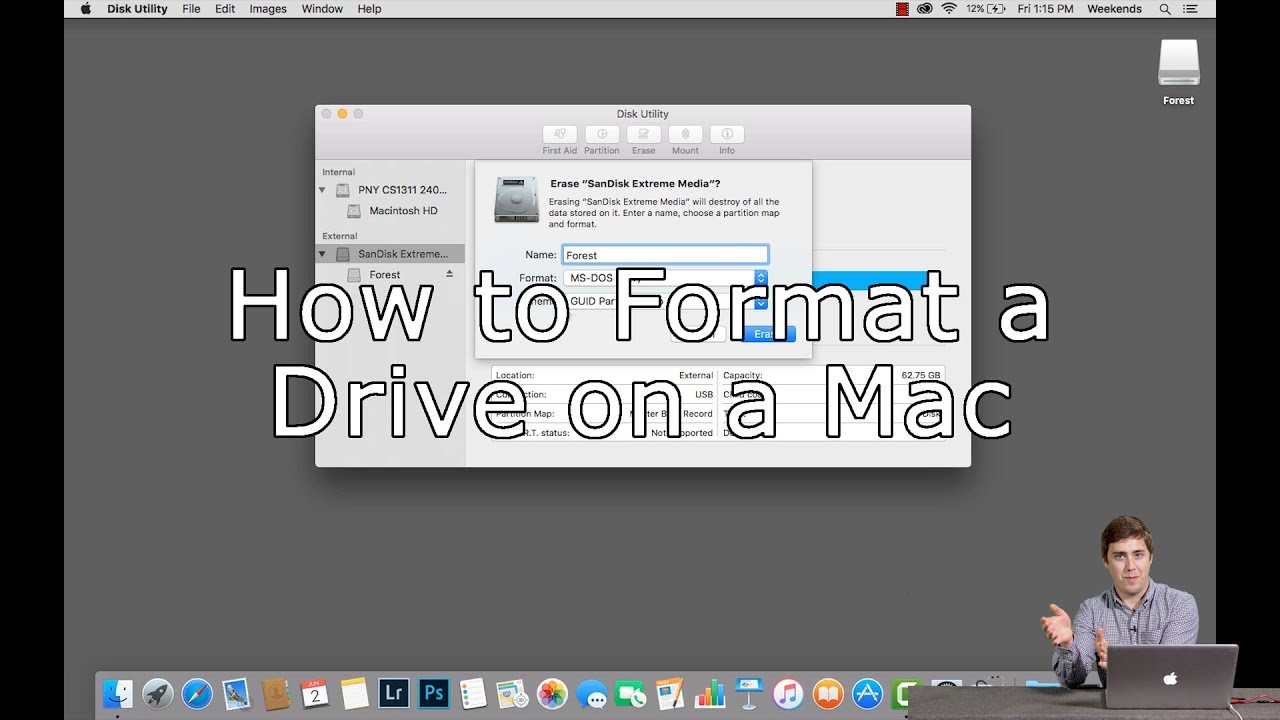Open Keynote from the Dock
Image resolution: width=1280 pixels, height=720 pixels.
[x=749, y=694]
